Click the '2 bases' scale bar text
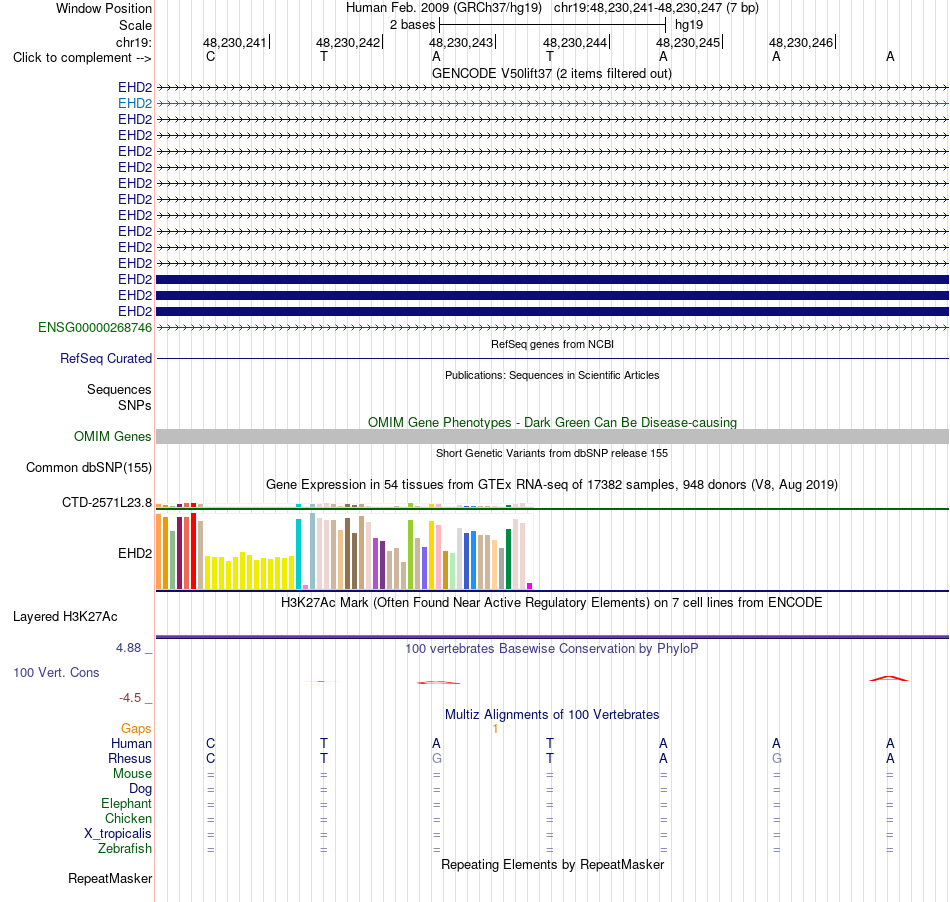The image size is (950, 902). [x=412, y=25]
